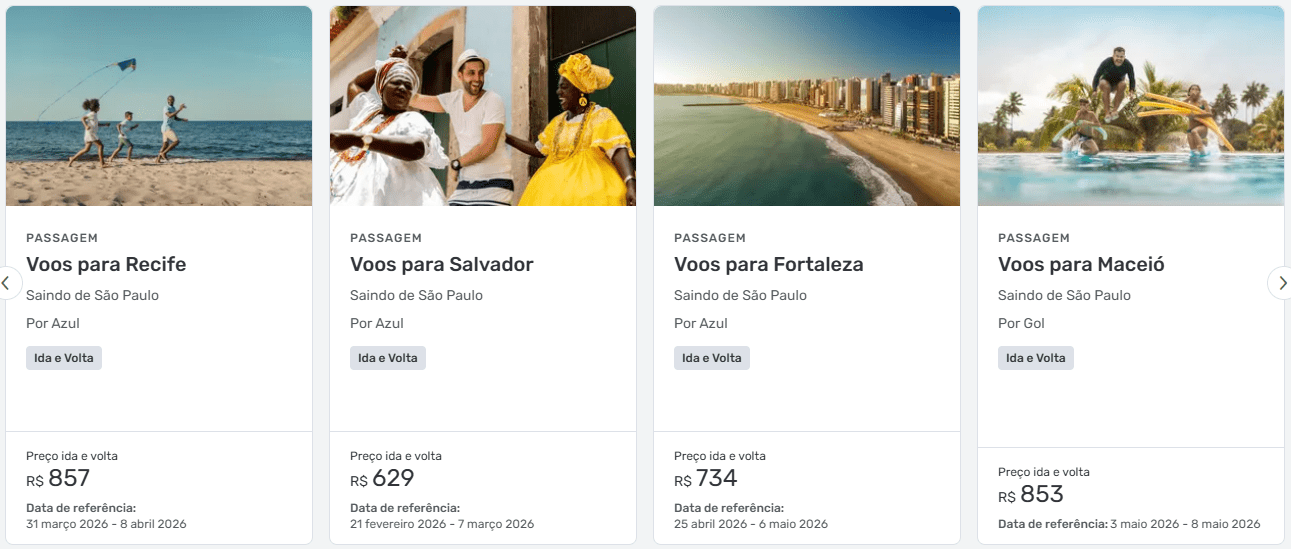Image resolution: width=1291 pixels, height=549 pixels.
Task: Click the Por Gol airline text
Action: pos(1022,323)
